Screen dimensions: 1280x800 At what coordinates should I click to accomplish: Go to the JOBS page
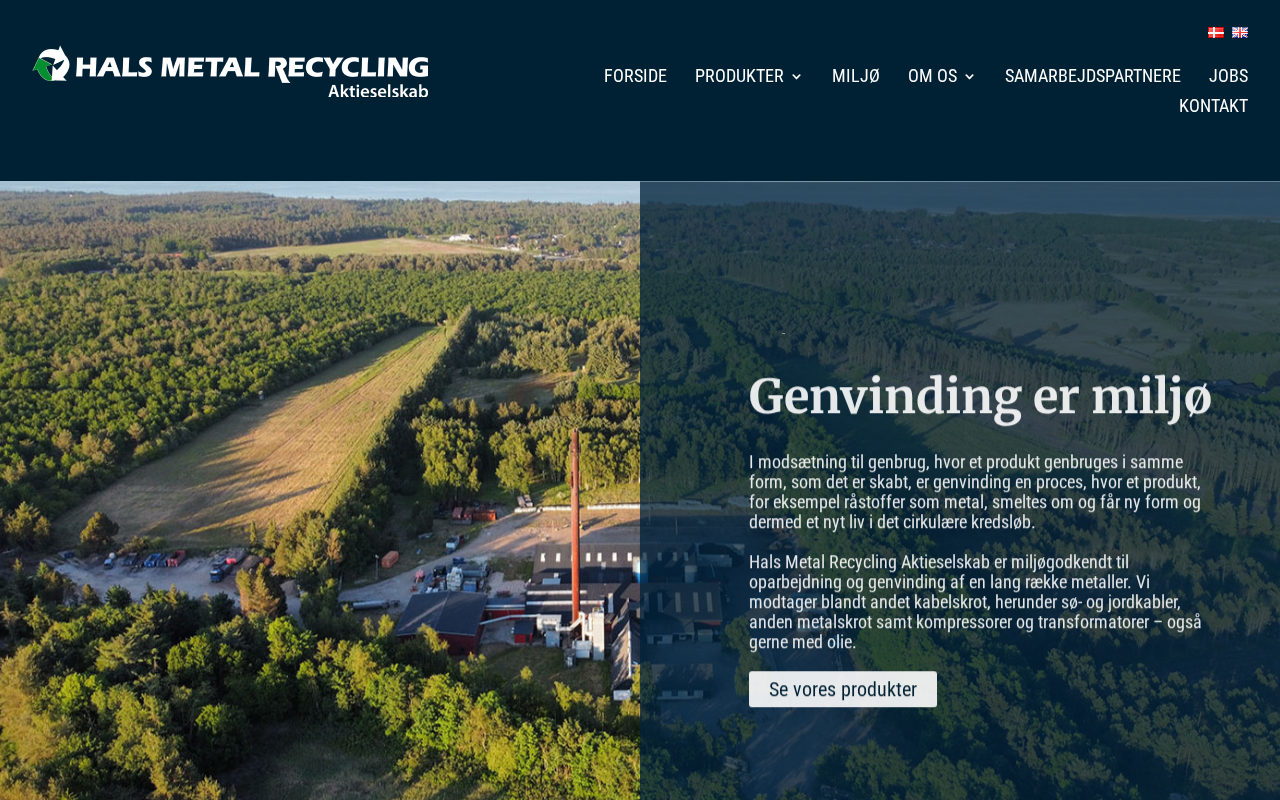1228,76
